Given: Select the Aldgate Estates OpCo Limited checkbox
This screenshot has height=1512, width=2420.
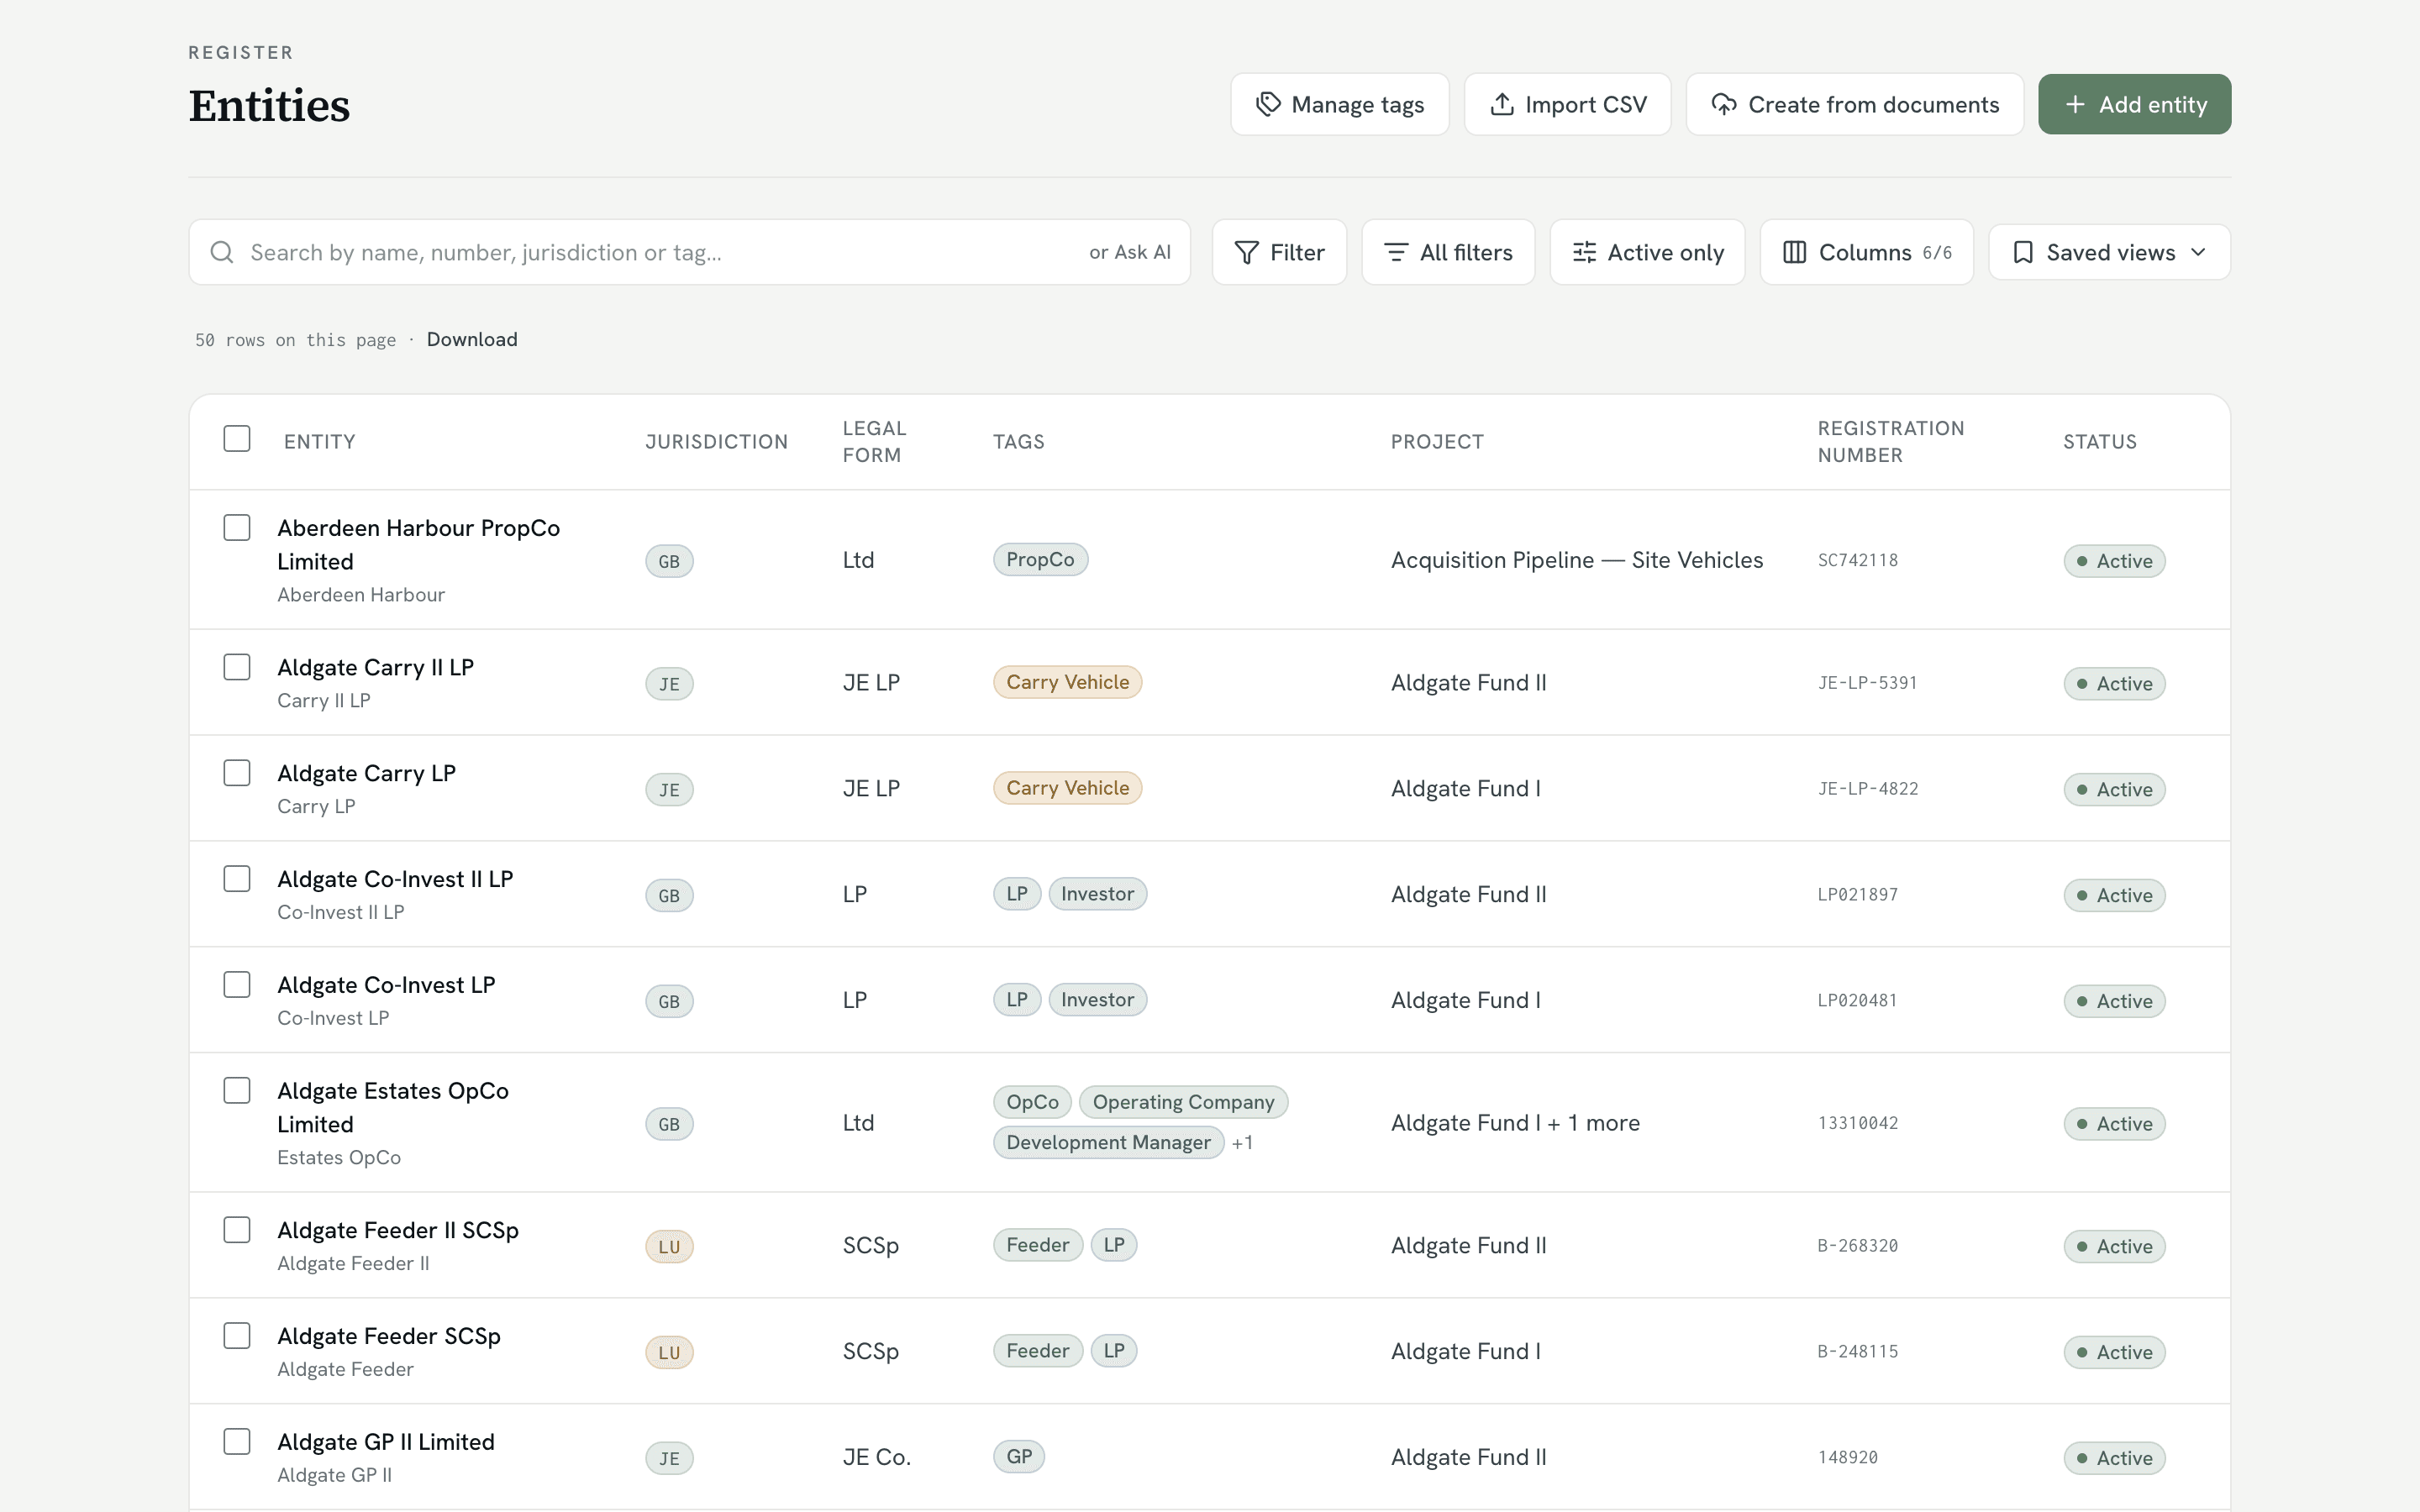Looking at the screenshot, I should pos(237,1090).
